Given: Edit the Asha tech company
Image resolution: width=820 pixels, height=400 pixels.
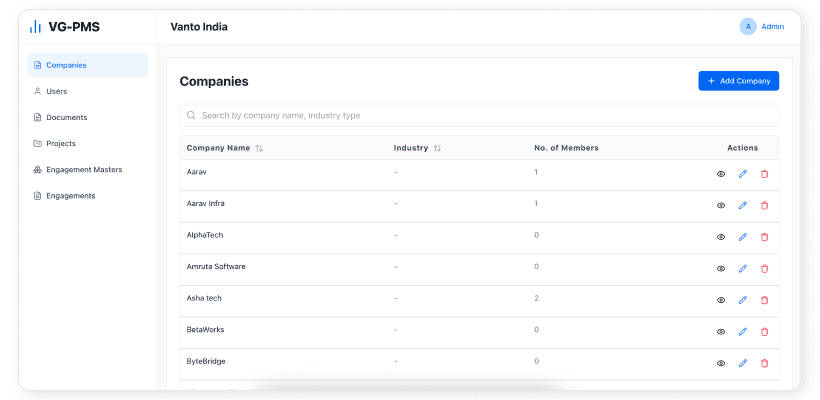Looking at the screenshot, I should [x=743, y=300].
